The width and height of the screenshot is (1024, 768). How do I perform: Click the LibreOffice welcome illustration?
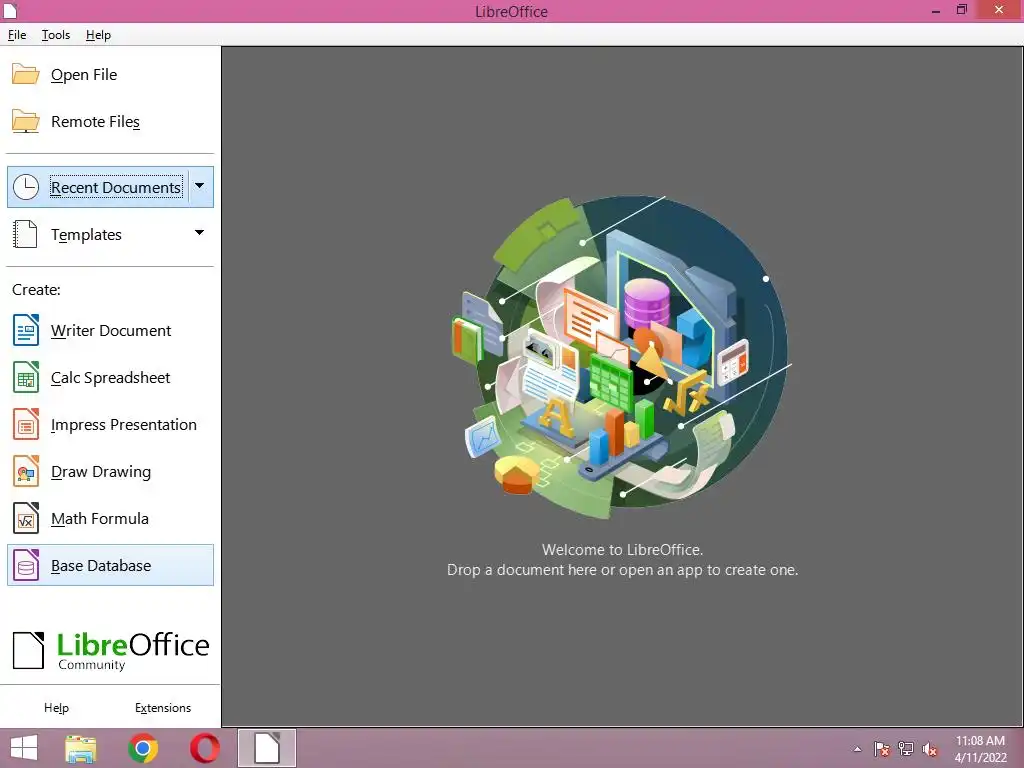click(621, 357)
